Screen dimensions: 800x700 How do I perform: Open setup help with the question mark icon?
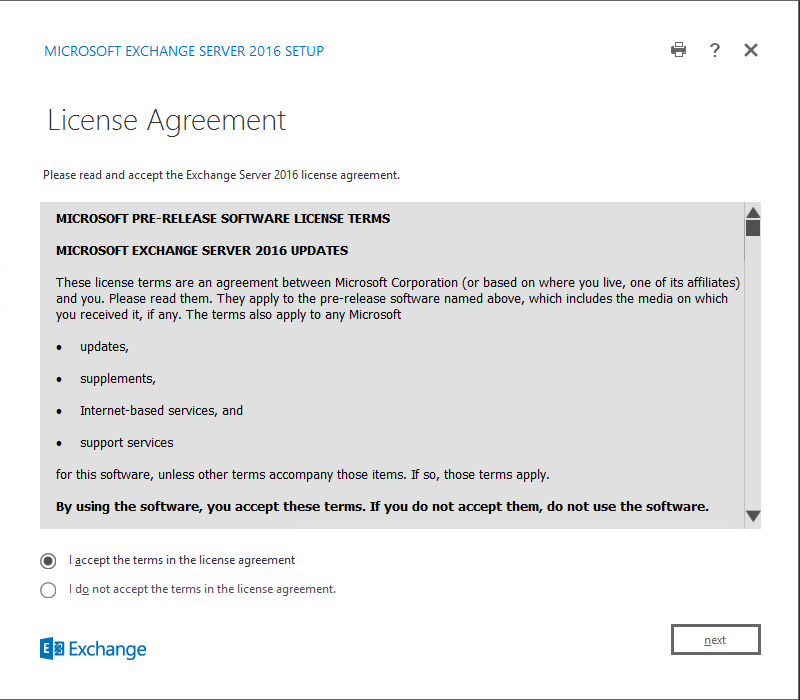[715, 50]
